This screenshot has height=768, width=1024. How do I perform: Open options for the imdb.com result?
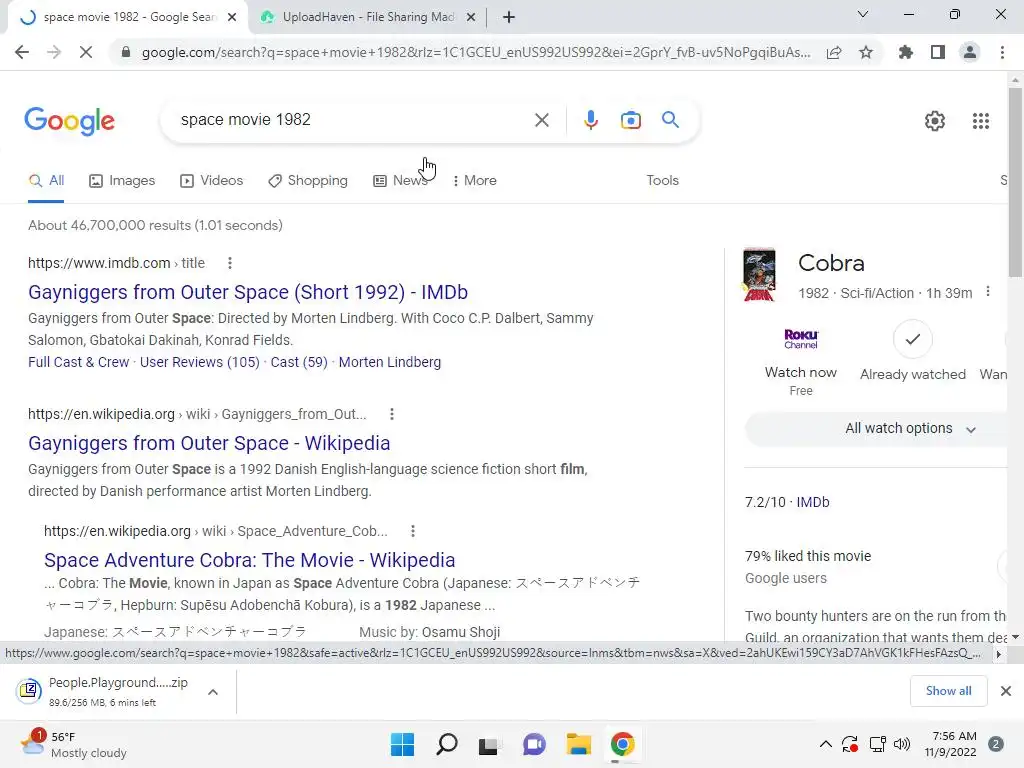[229, 263]
